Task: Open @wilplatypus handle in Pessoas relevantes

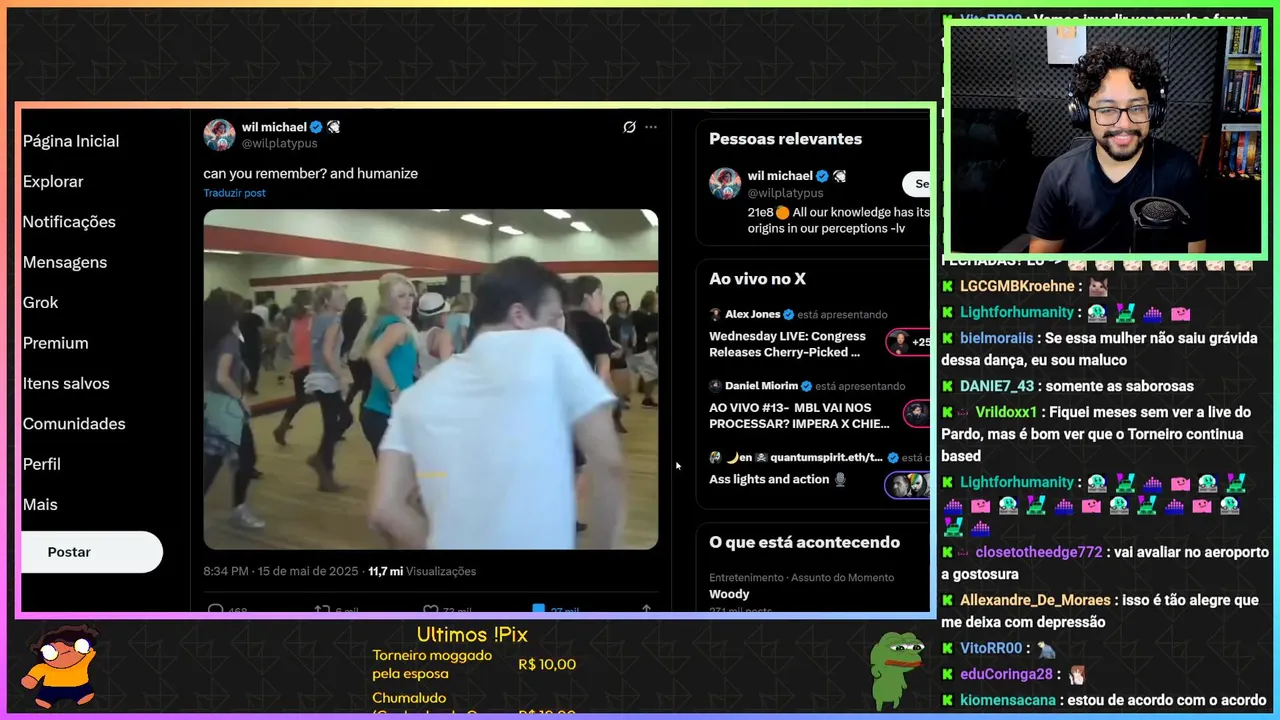Action: click(x=785, y=193)
